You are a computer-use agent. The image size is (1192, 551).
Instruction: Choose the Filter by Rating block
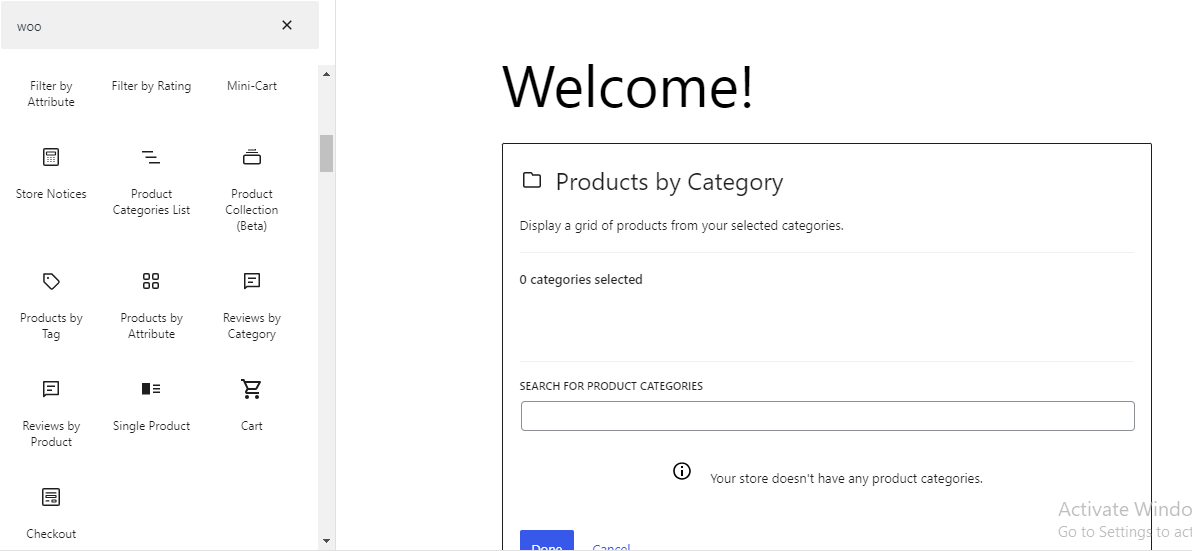tap(151, 86)
